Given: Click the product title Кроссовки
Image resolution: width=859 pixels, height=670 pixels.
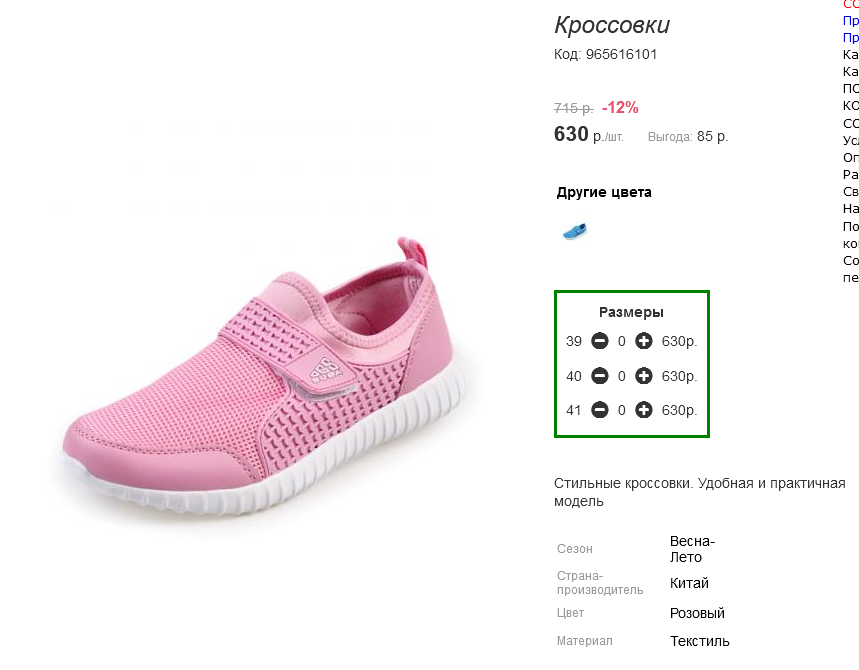Looking at the screenshot, I should 612,26.
